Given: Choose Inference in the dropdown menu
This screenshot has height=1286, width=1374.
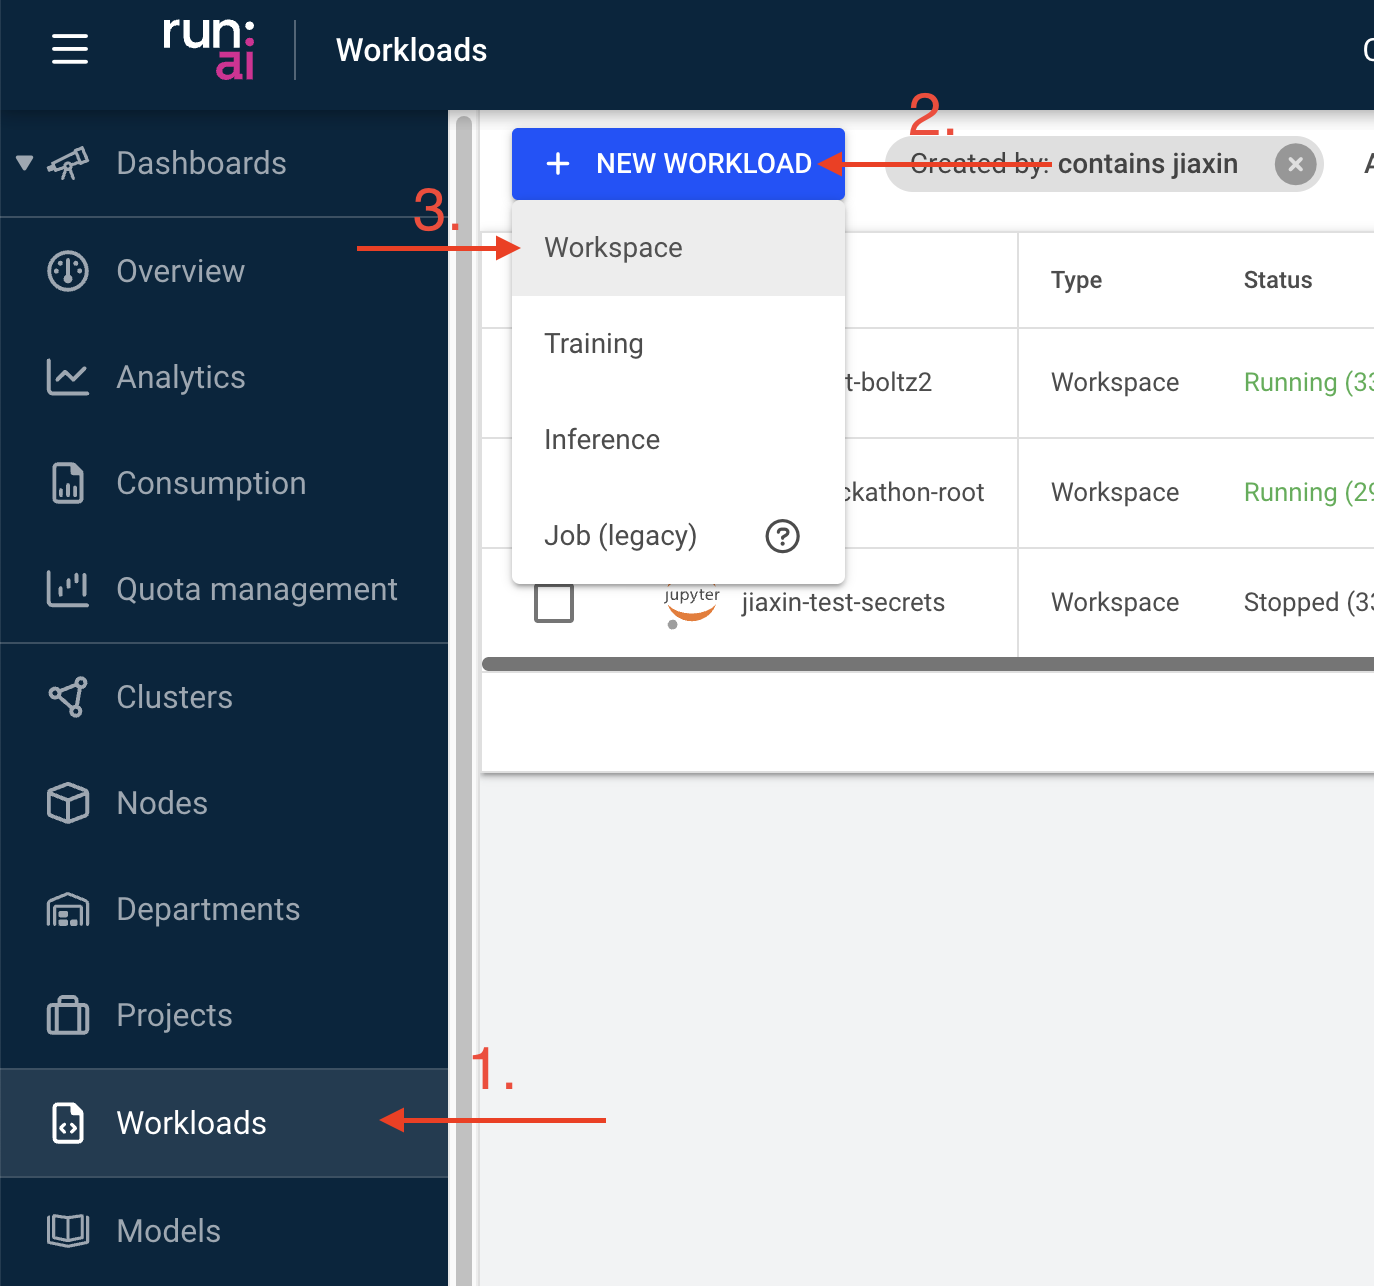Looking at the screenshot, I should (x=601, y=439).
